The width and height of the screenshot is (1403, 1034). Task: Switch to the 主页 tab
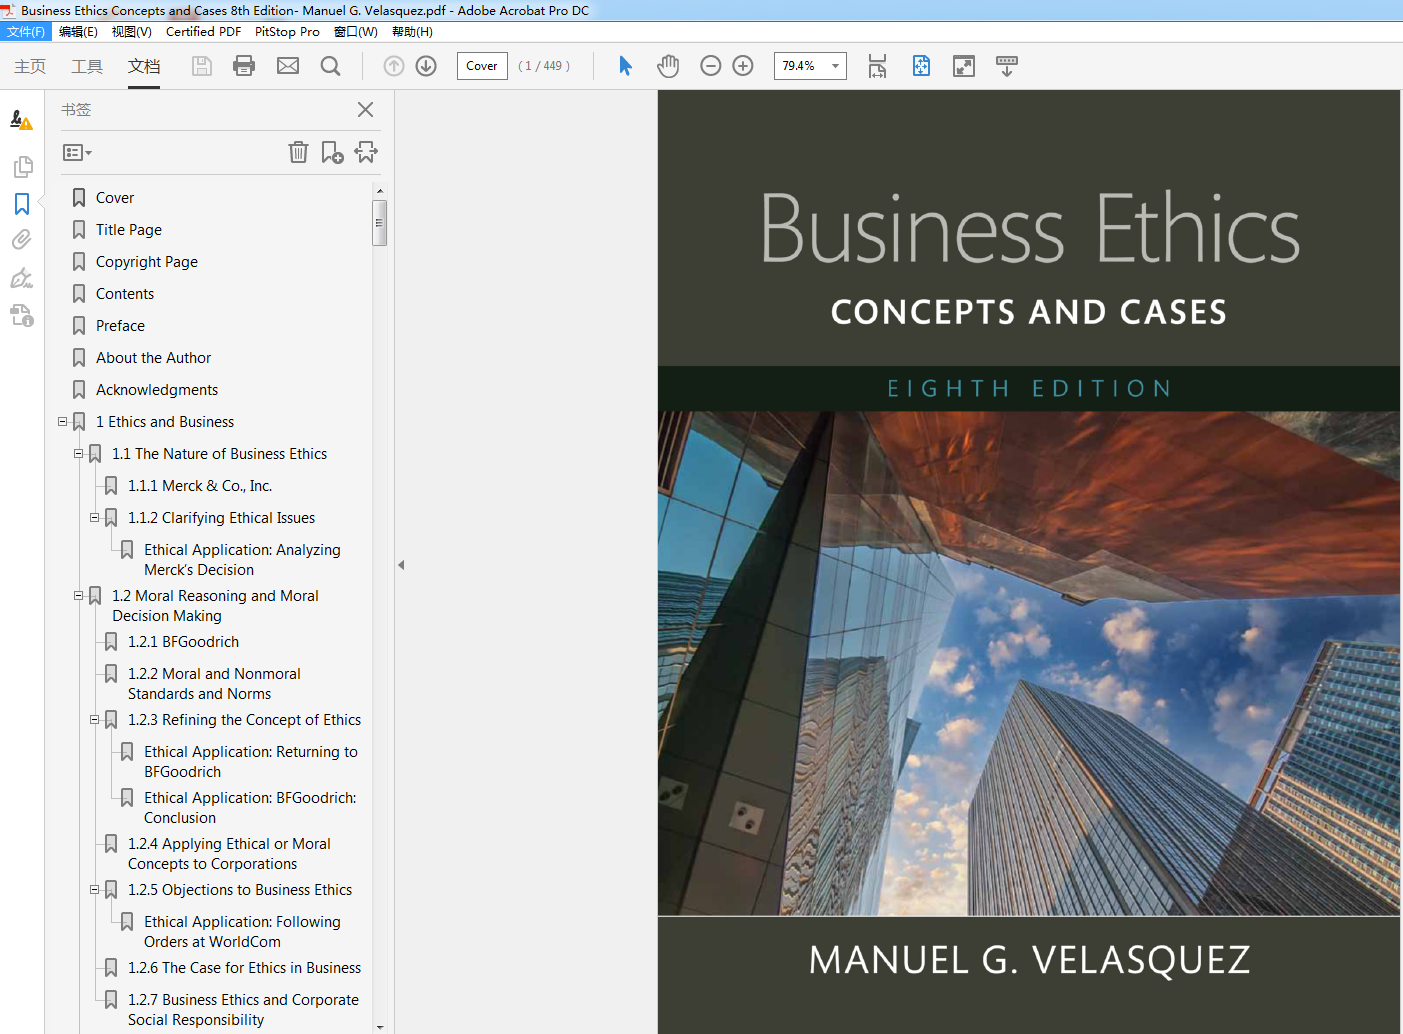click(30, 66)
